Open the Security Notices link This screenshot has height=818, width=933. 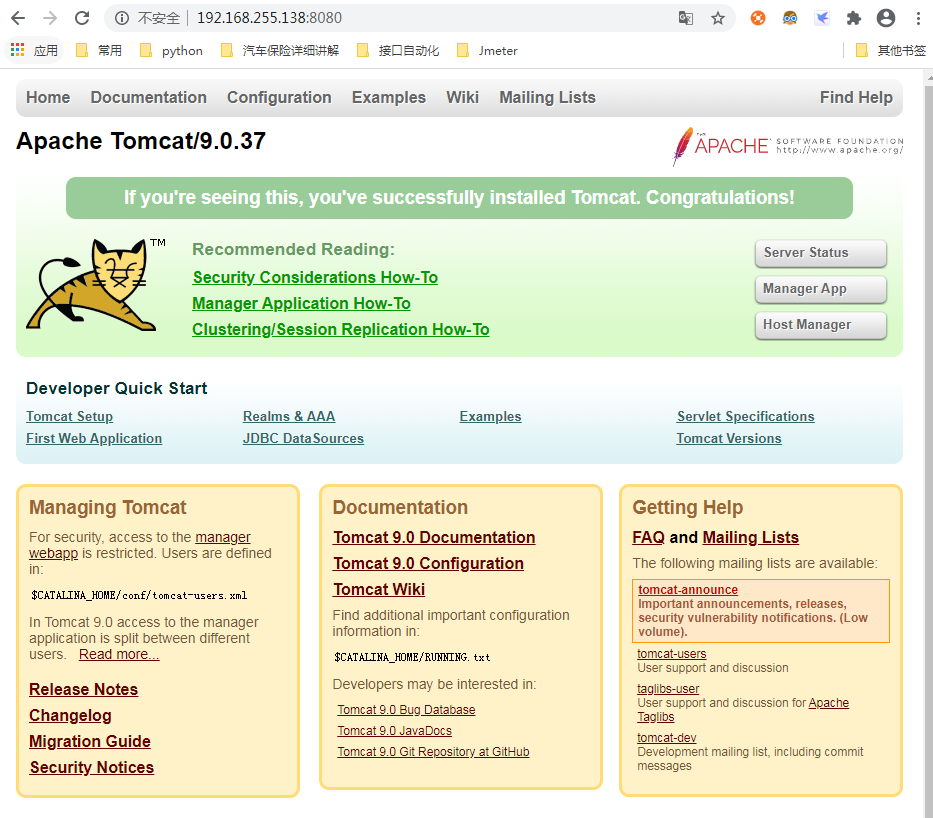pos(92,768)
